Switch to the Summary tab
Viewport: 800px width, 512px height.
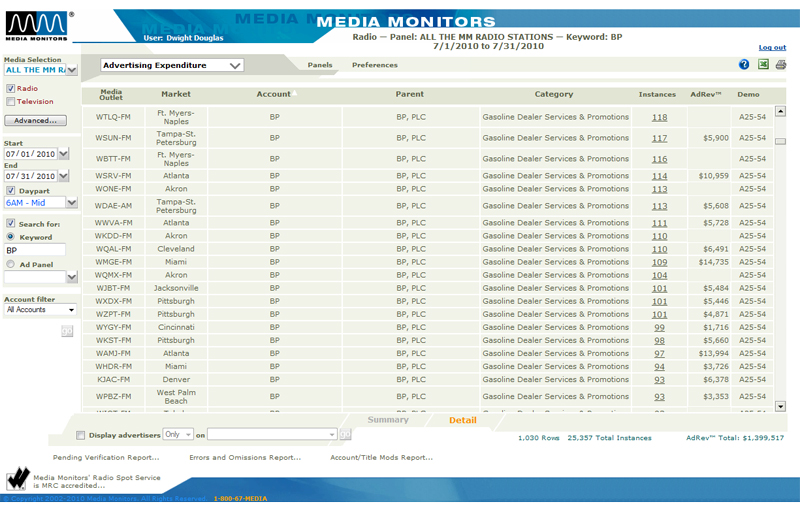(x=388, y=420)
